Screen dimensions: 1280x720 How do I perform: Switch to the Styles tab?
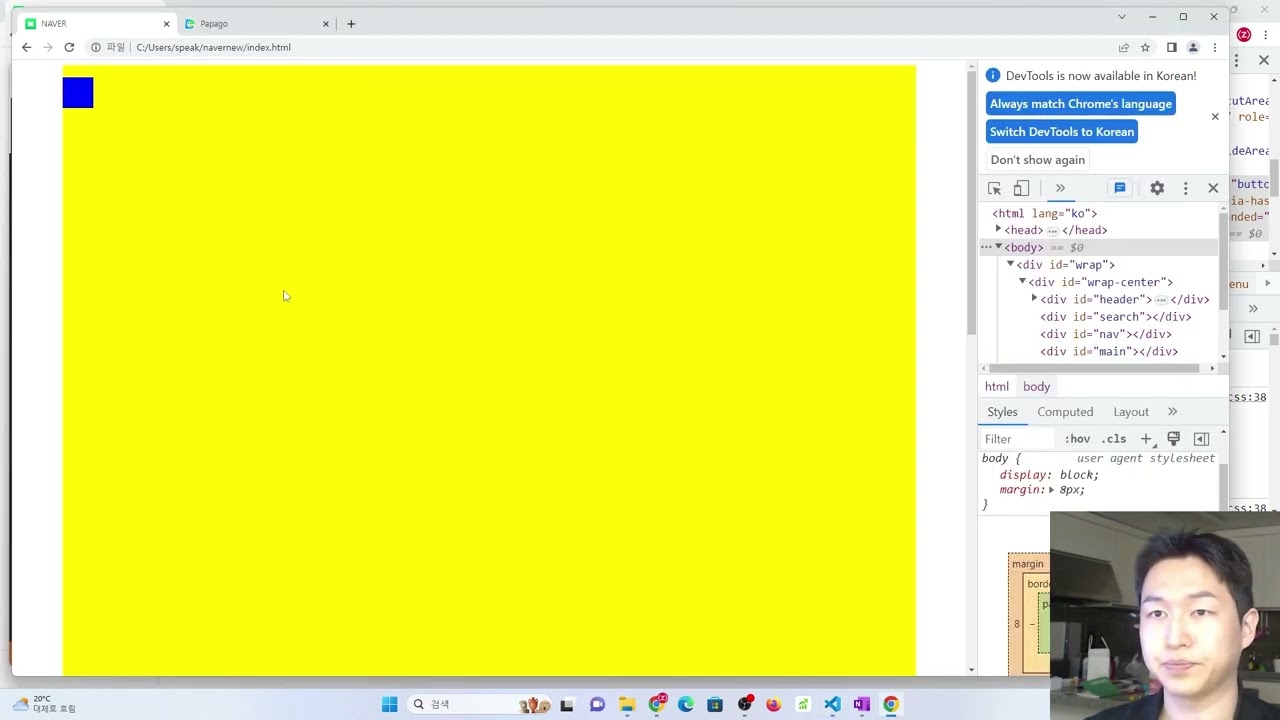click(x=1002, y=412)
